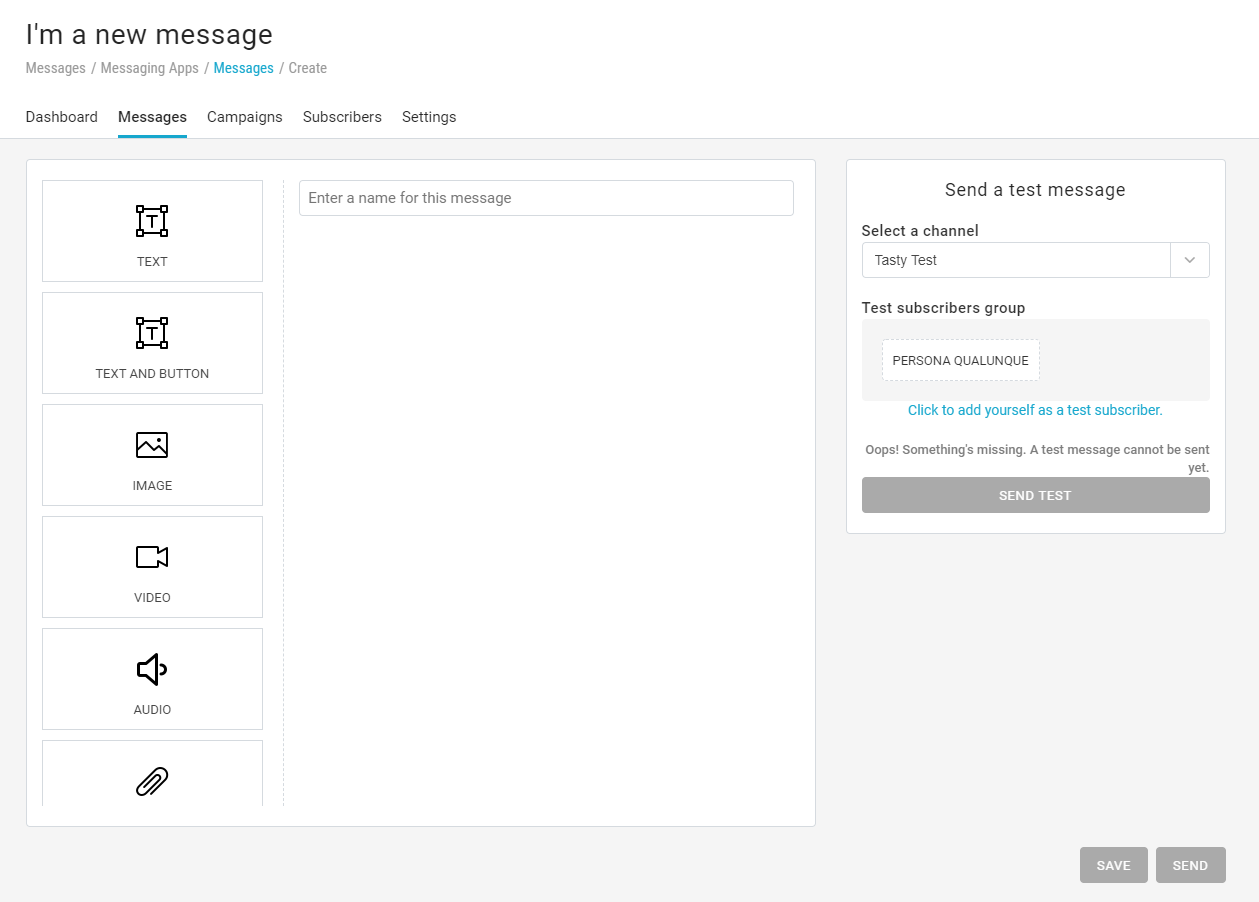
Task: Select the PERSONA QUALUNQUE subscriber tag
Action: [x=960, y=361]
